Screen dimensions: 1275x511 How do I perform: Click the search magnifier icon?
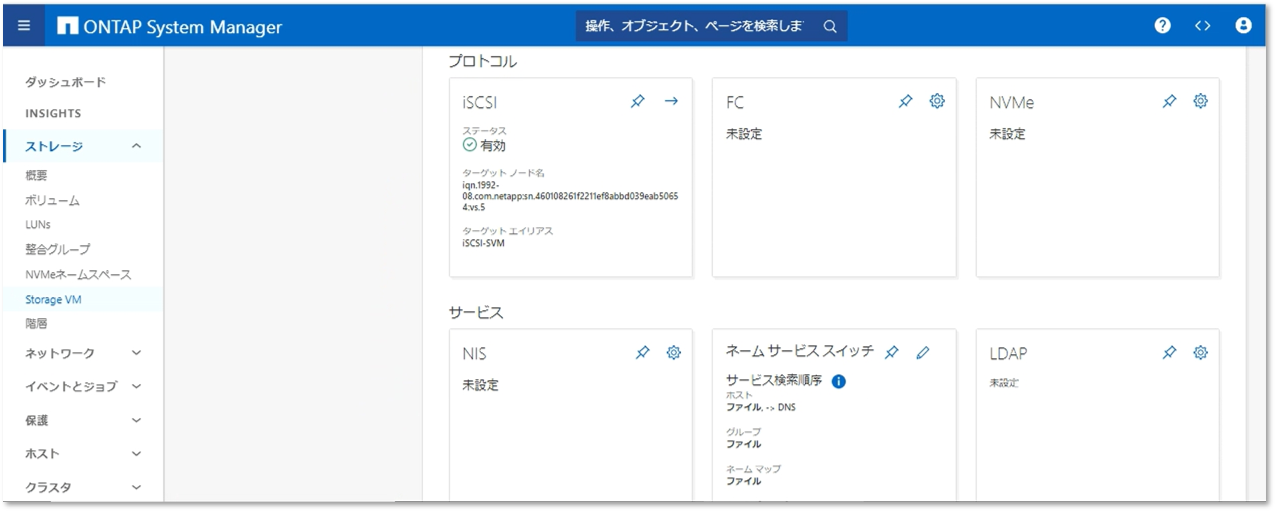point(830,27)
